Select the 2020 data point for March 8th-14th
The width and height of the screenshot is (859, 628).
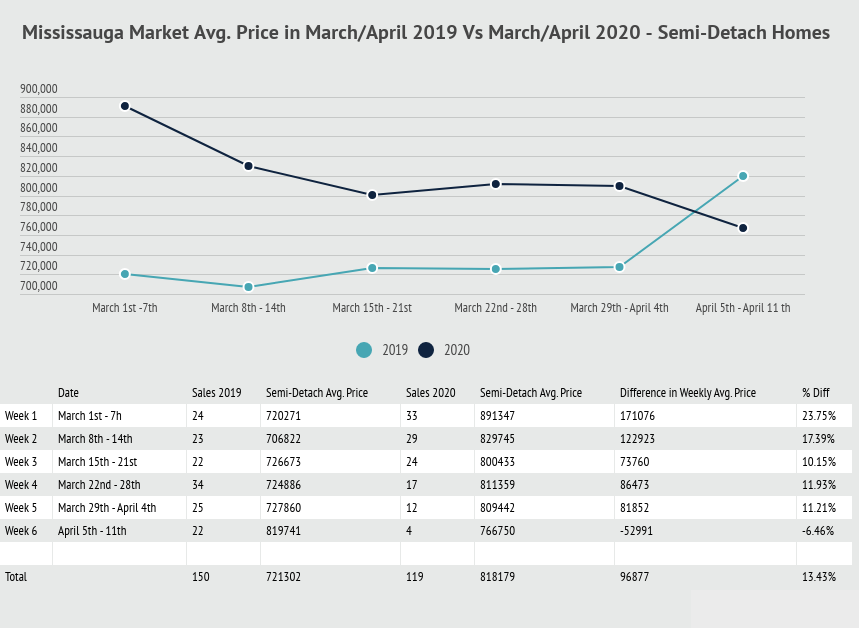point(248,165)
